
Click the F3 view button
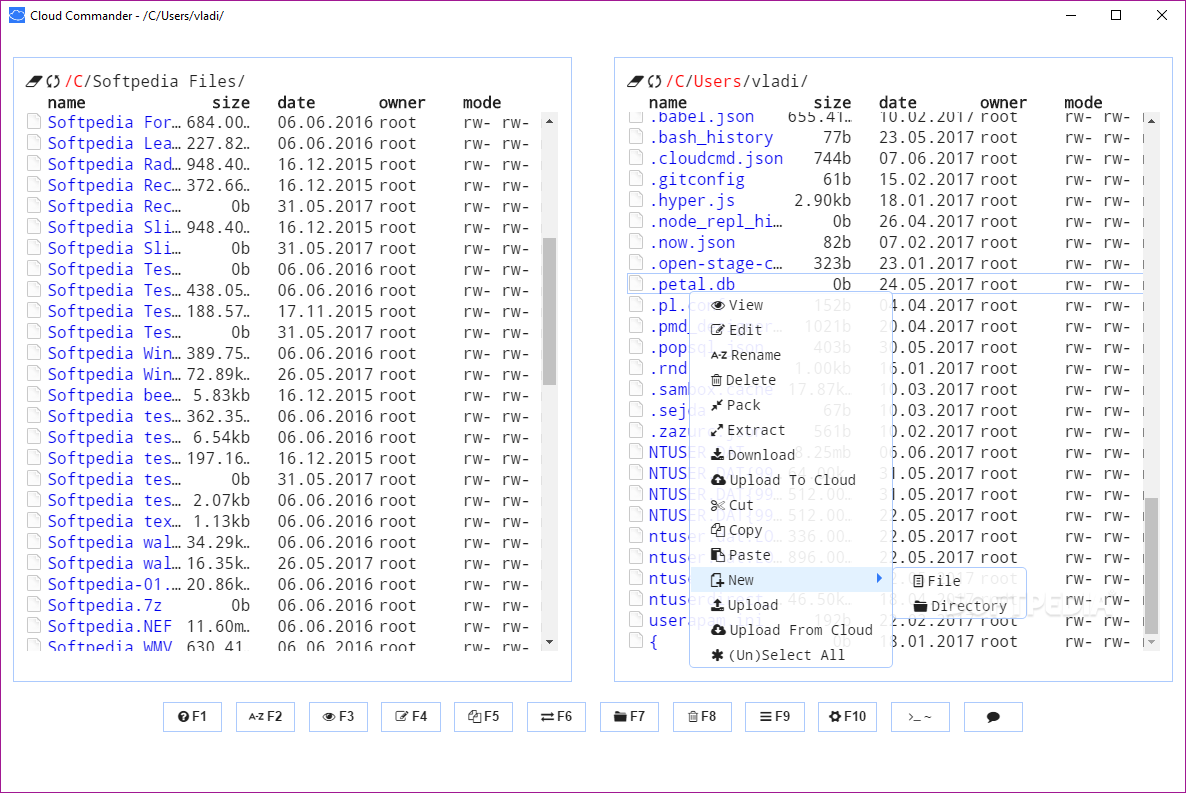tap(338, 717)
